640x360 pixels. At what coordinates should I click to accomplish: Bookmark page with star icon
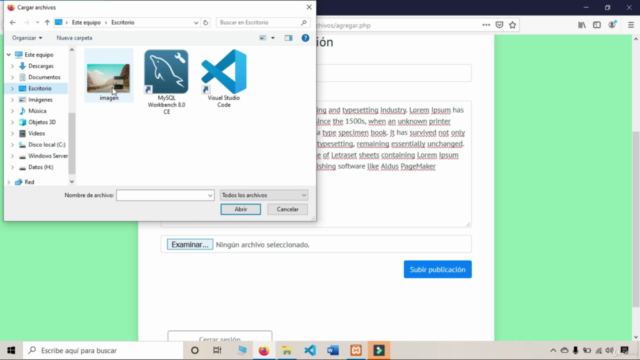point(513,25)
